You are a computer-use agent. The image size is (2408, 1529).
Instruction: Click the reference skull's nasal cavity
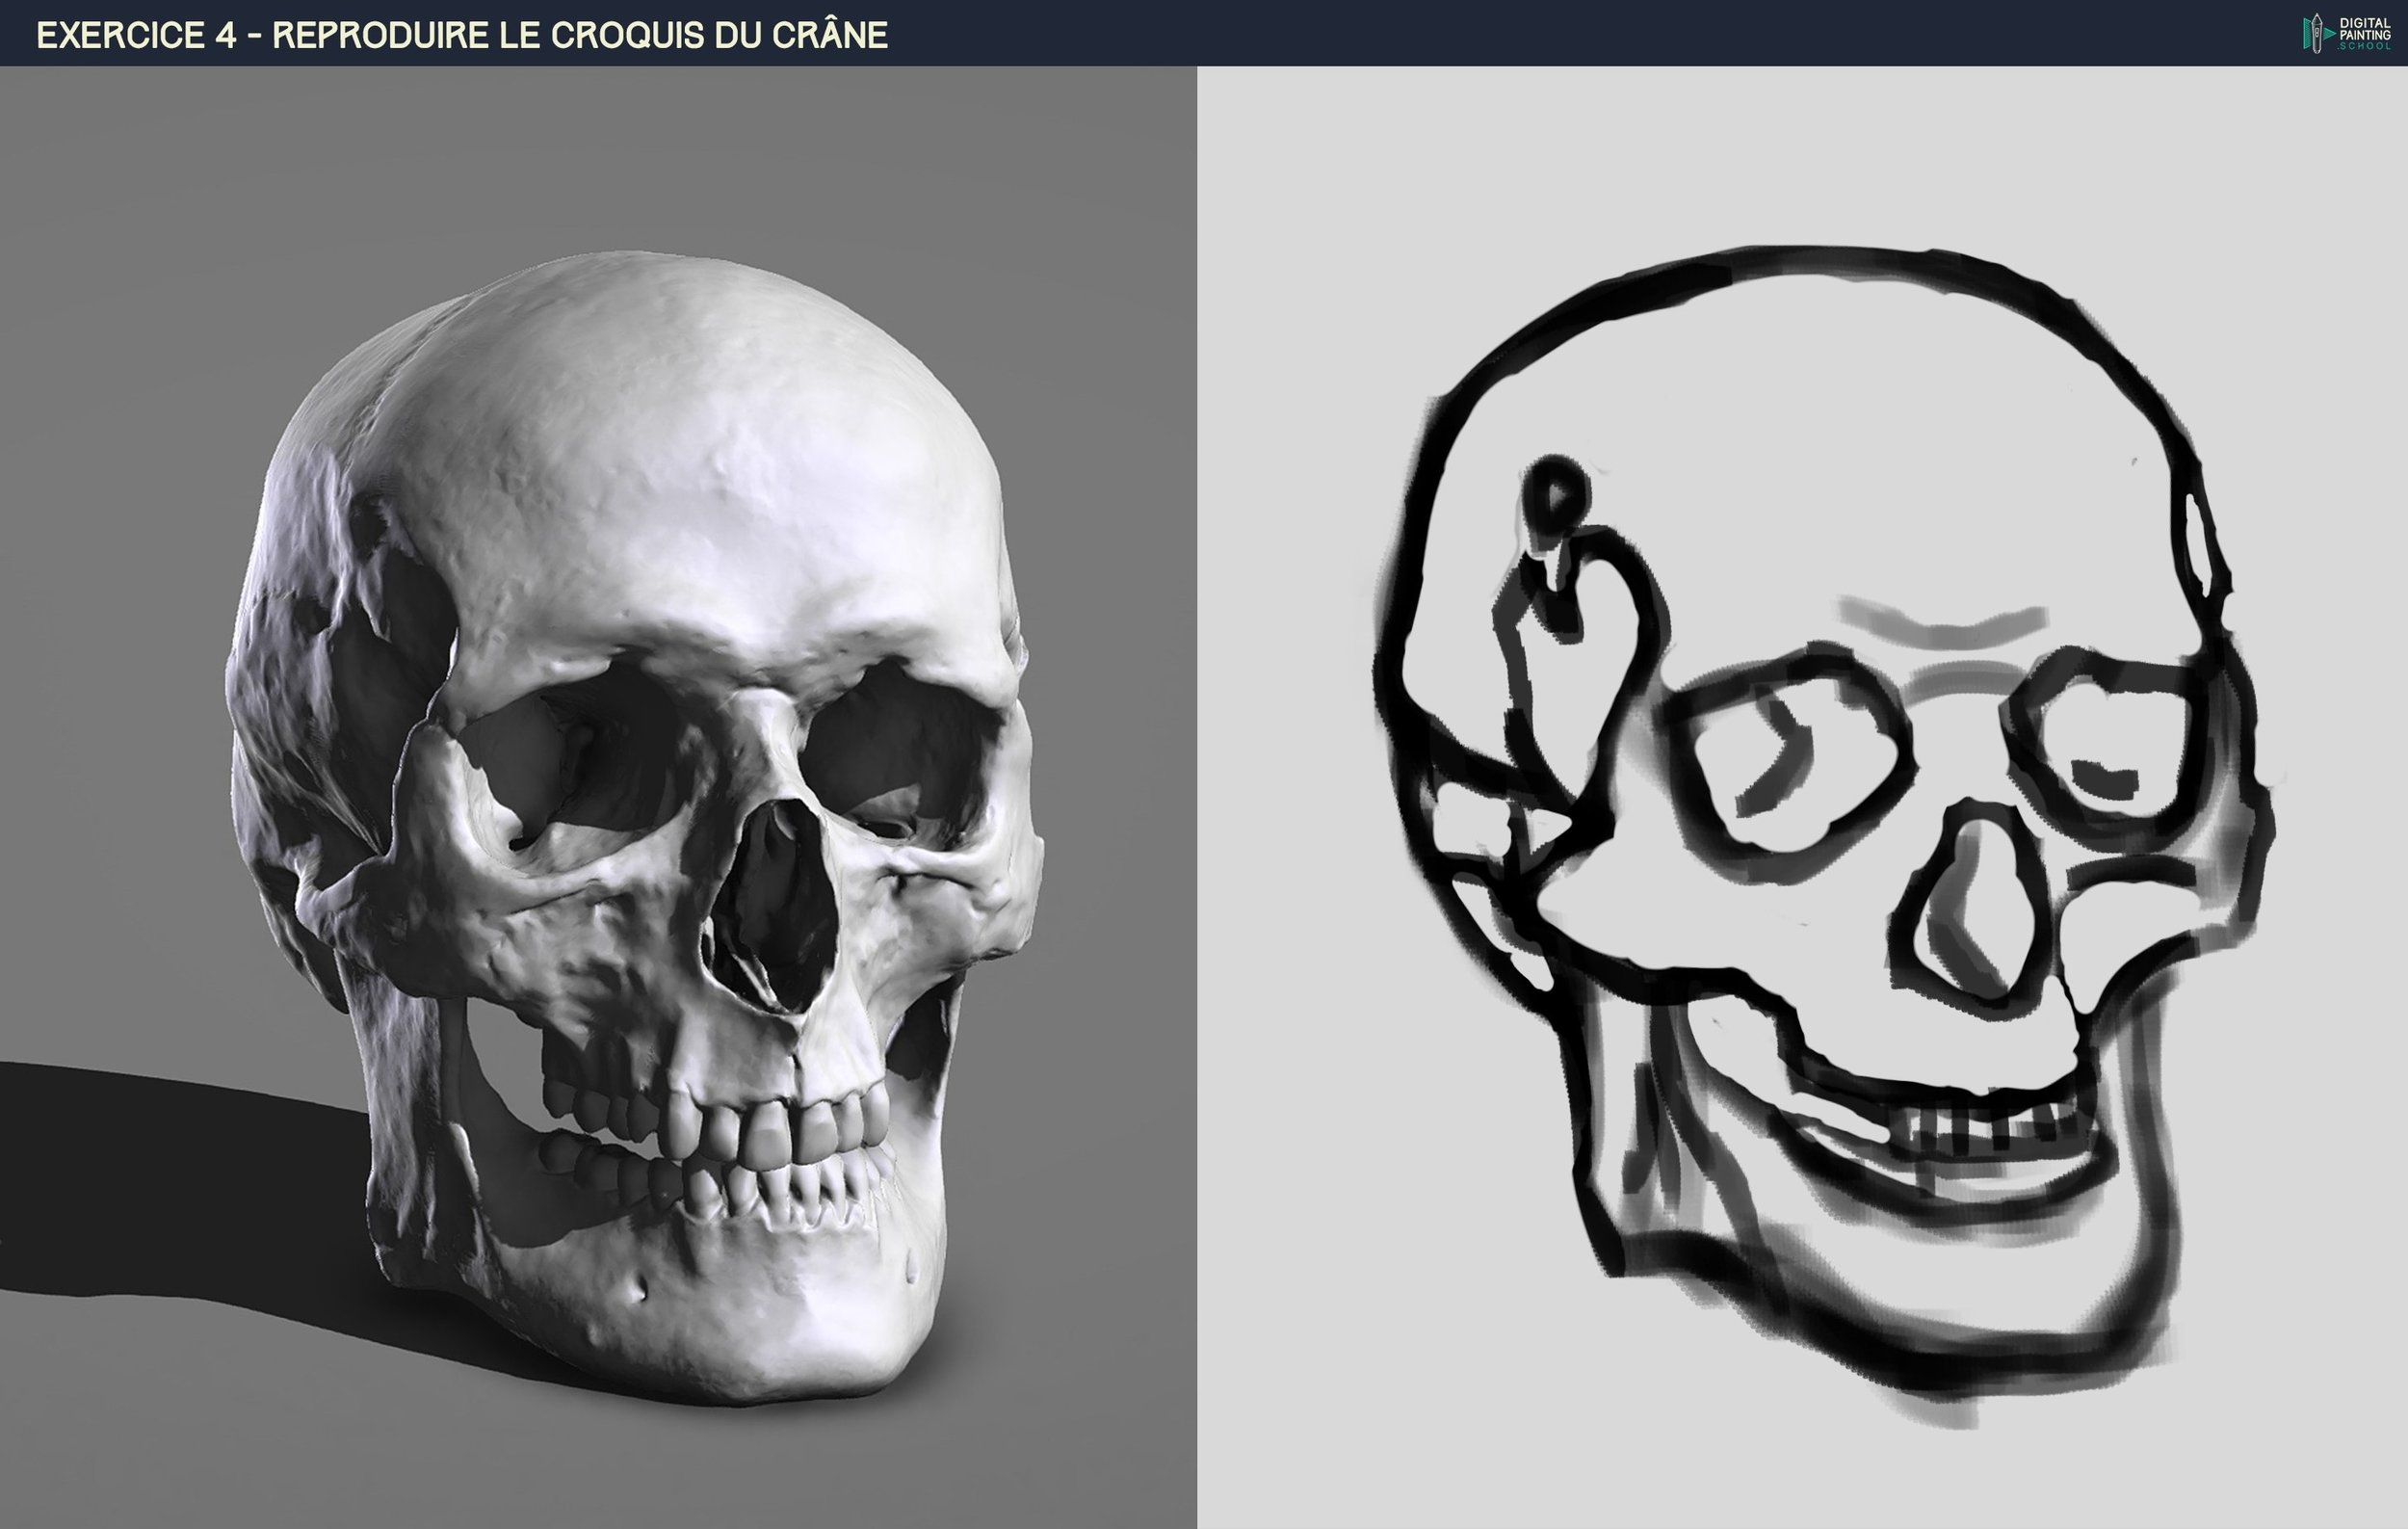[772, 895]
